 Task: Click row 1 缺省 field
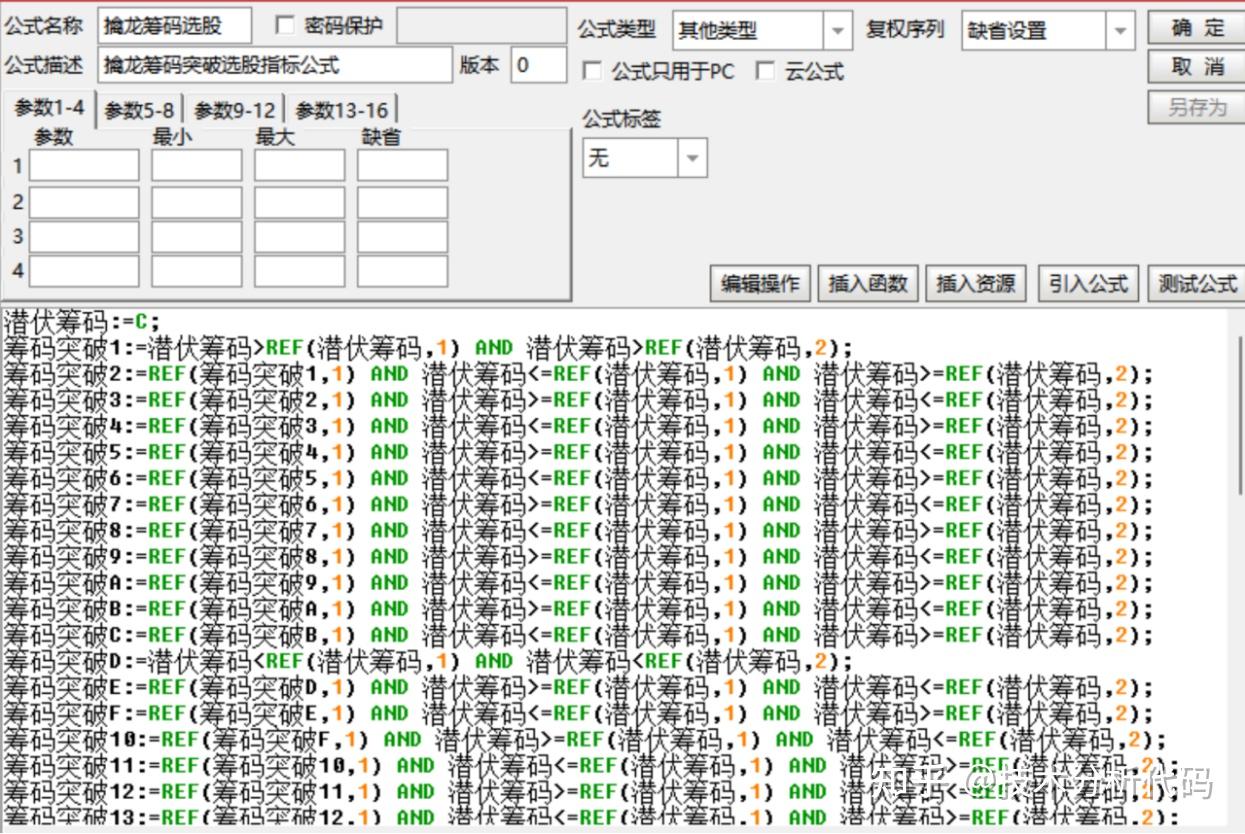402,165
